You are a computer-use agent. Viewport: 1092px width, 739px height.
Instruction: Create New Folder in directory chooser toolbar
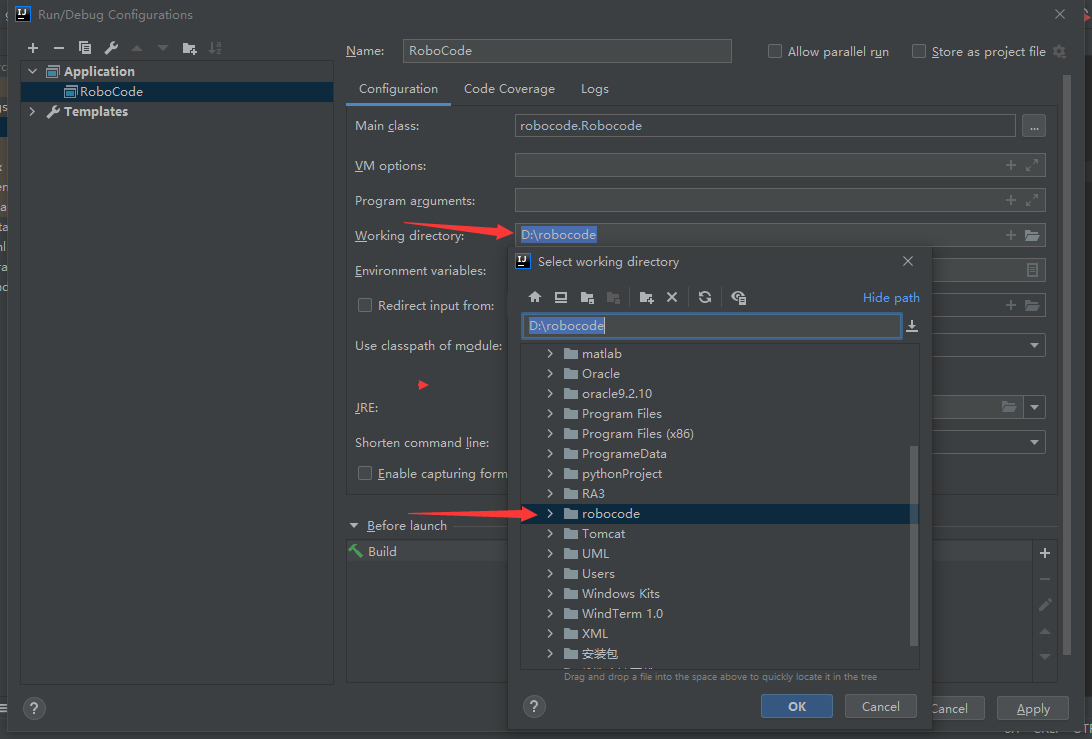click(x=646, y=297)
